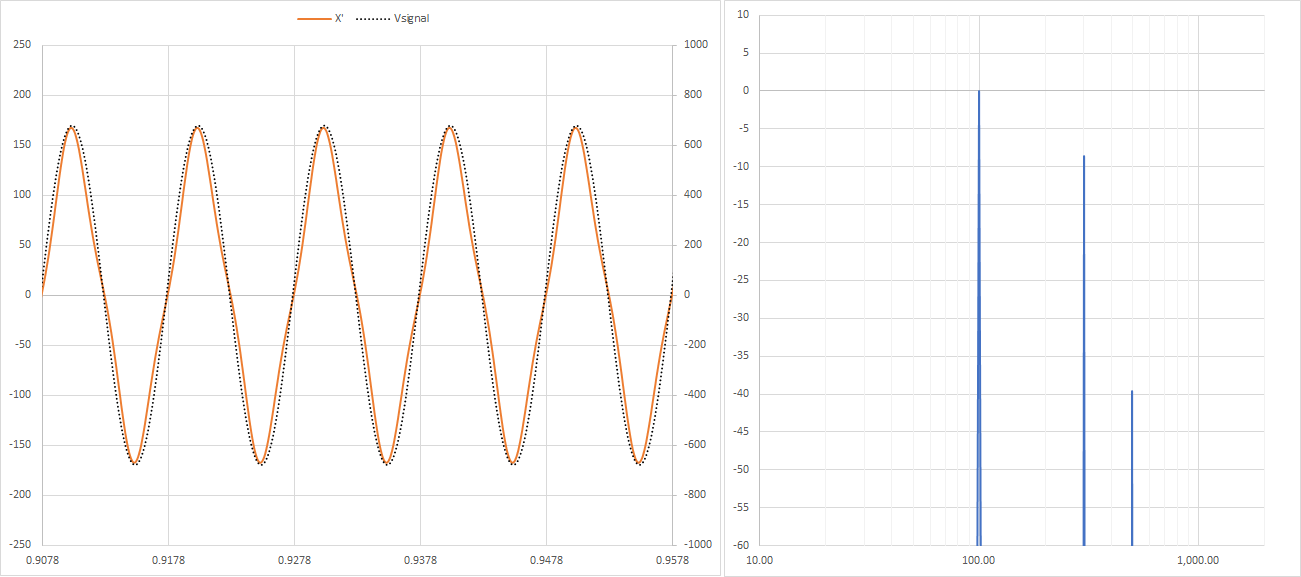Click the spectrum peak near -9 dB
This screenshot has height=577, width=1301.
(1084, 350)
